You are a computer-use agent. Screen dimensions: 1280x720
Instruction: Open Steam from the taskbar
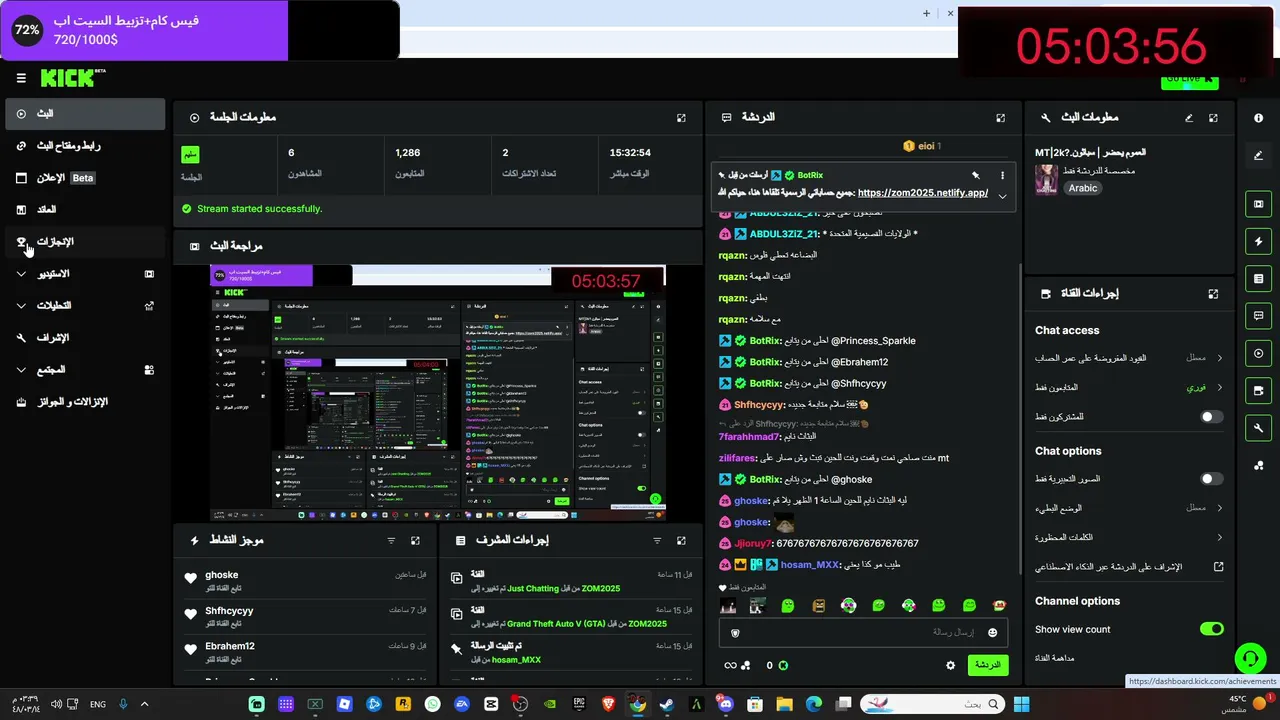click(667, 704)
